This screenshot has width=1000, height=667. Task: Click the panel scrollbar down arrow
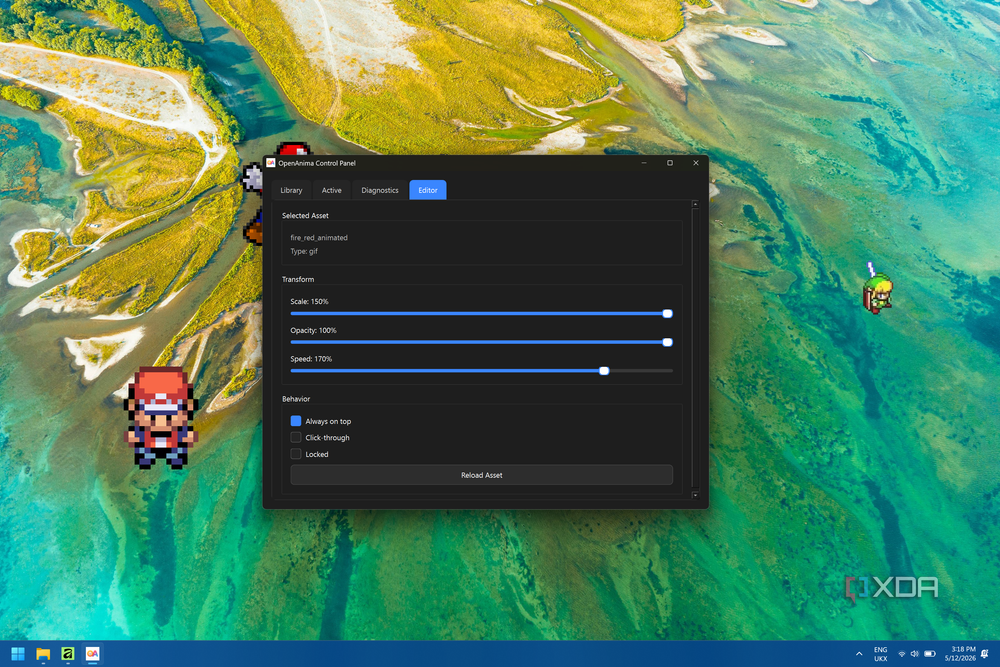[695, 495]
